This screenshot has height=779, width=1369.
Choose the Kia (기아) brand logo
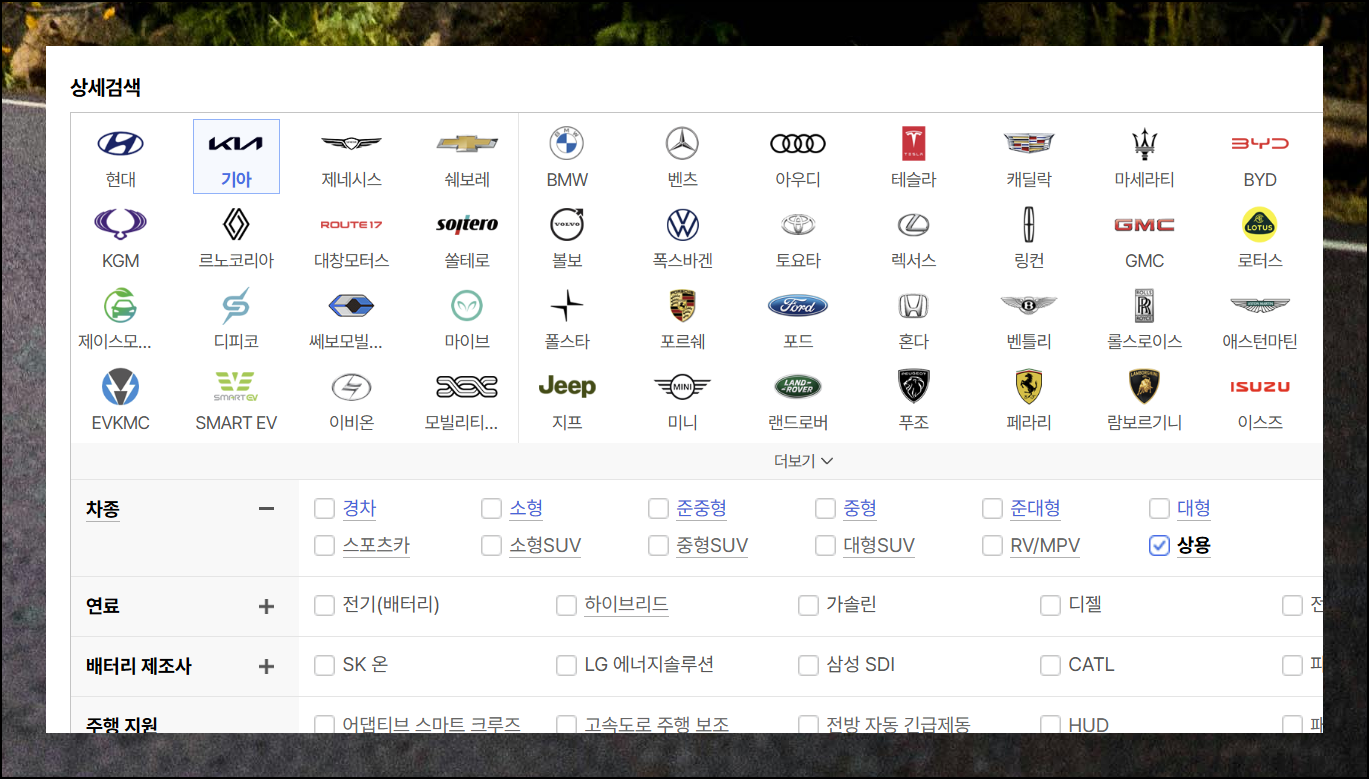coord(236,143)
